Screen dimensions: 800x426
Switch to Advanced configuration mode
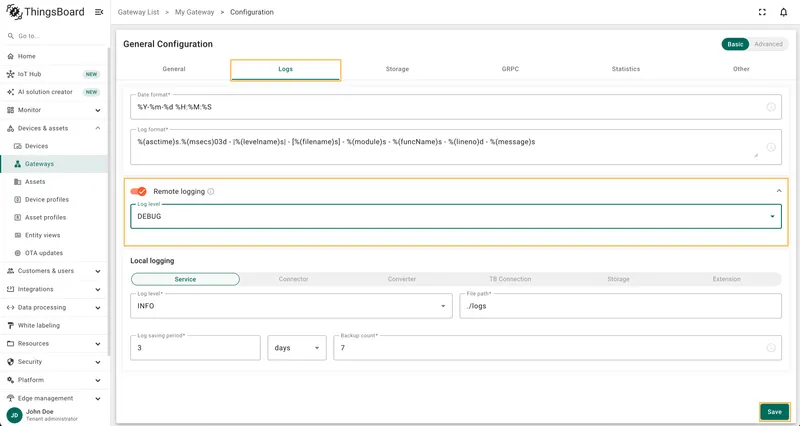pyautogui.click(x=768, y=44)
